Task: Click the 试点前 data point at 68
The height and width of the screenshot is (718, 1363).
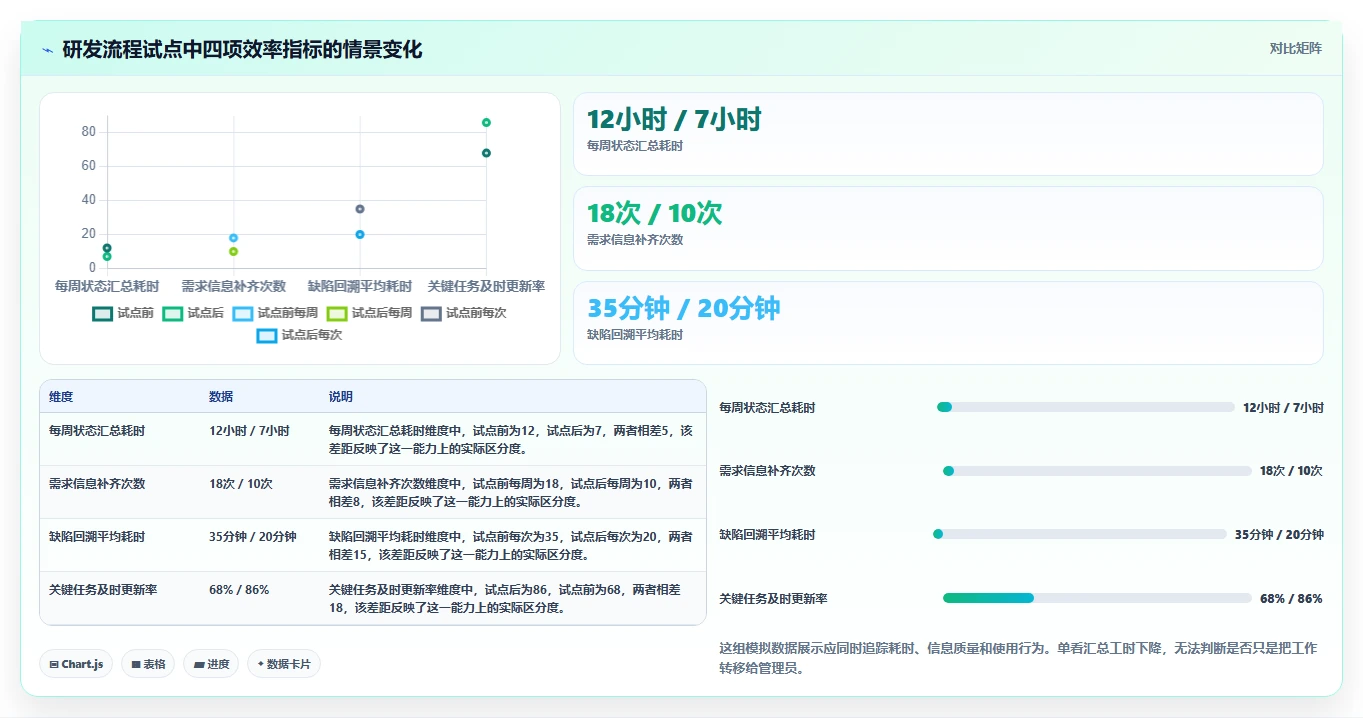Action: [486, 153]
